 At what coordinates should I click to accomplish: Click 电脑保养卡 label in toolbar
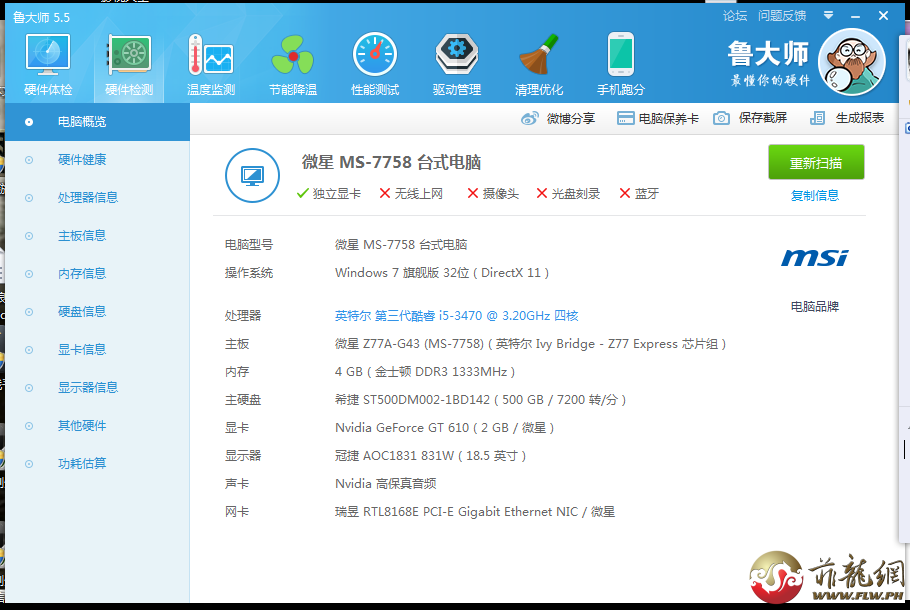(x=669, y=118)
